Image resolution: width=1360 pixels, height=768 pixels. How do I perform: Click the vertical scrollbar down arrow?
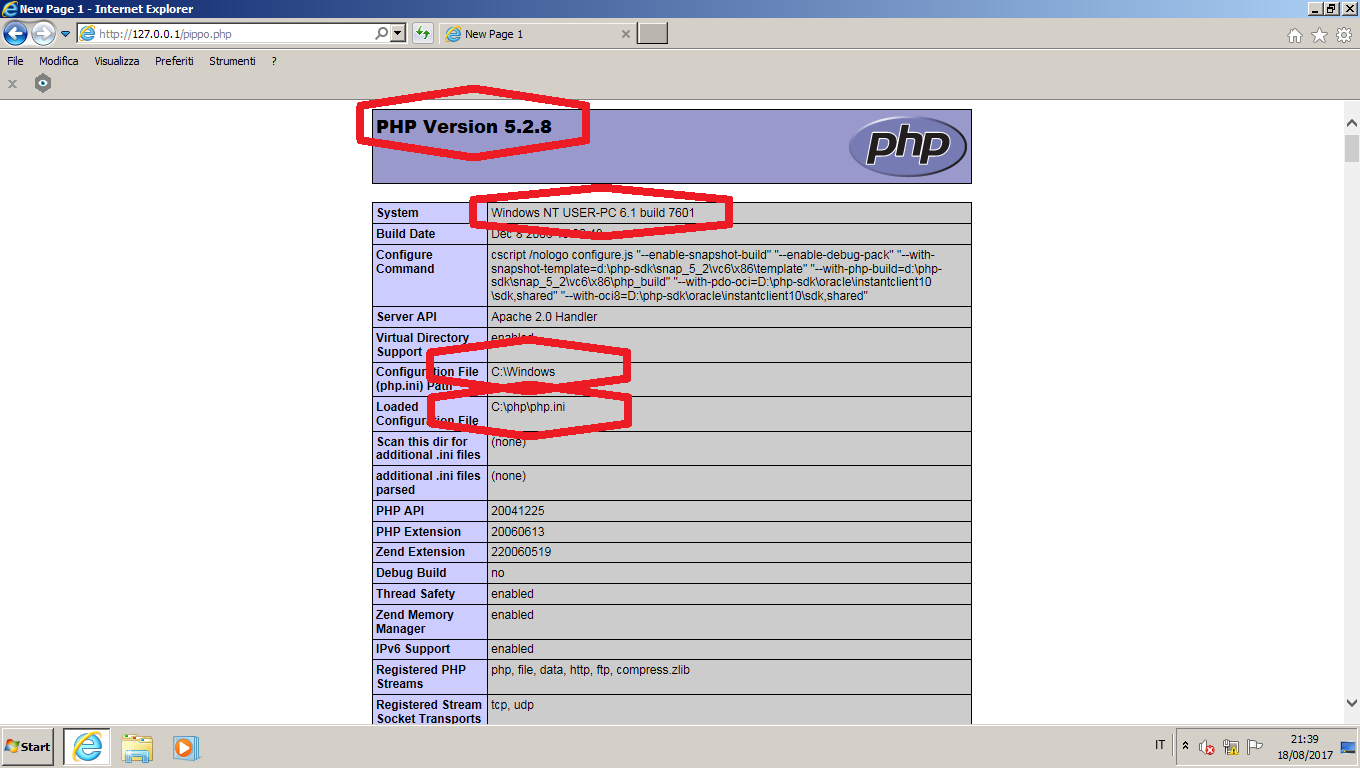pyautogui.click(x=1351, y=703)
